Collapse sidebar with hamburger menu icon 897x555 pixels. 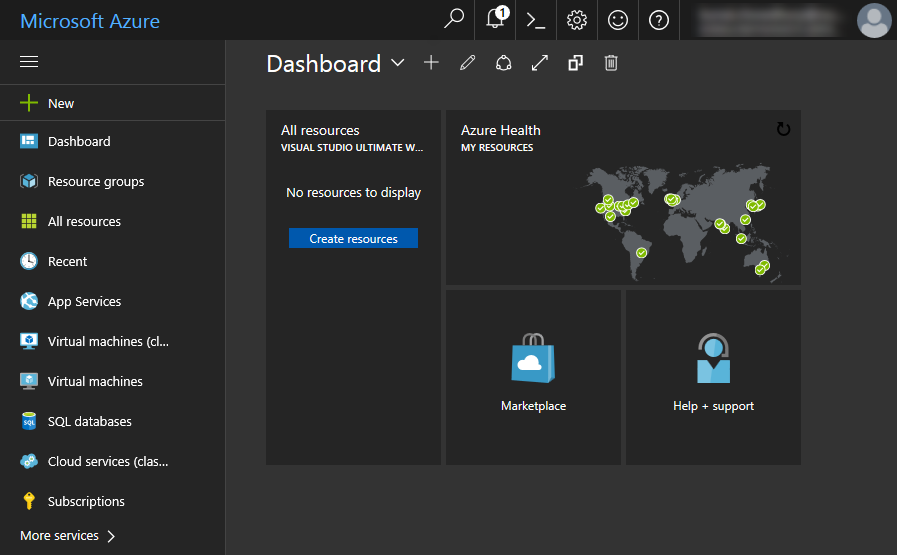click(x=29, y=61)
